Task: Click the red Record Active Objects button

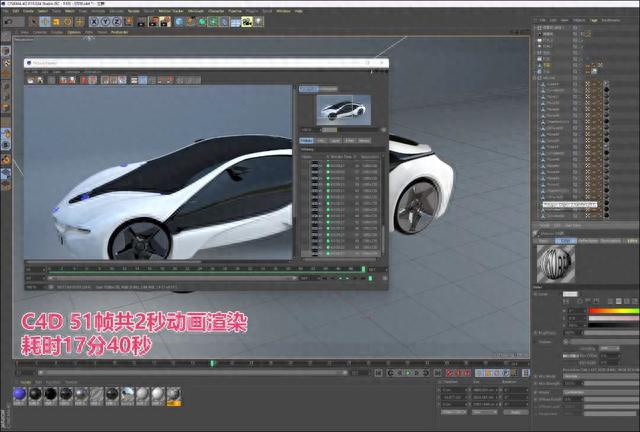Action: click(x=450, y=373)
